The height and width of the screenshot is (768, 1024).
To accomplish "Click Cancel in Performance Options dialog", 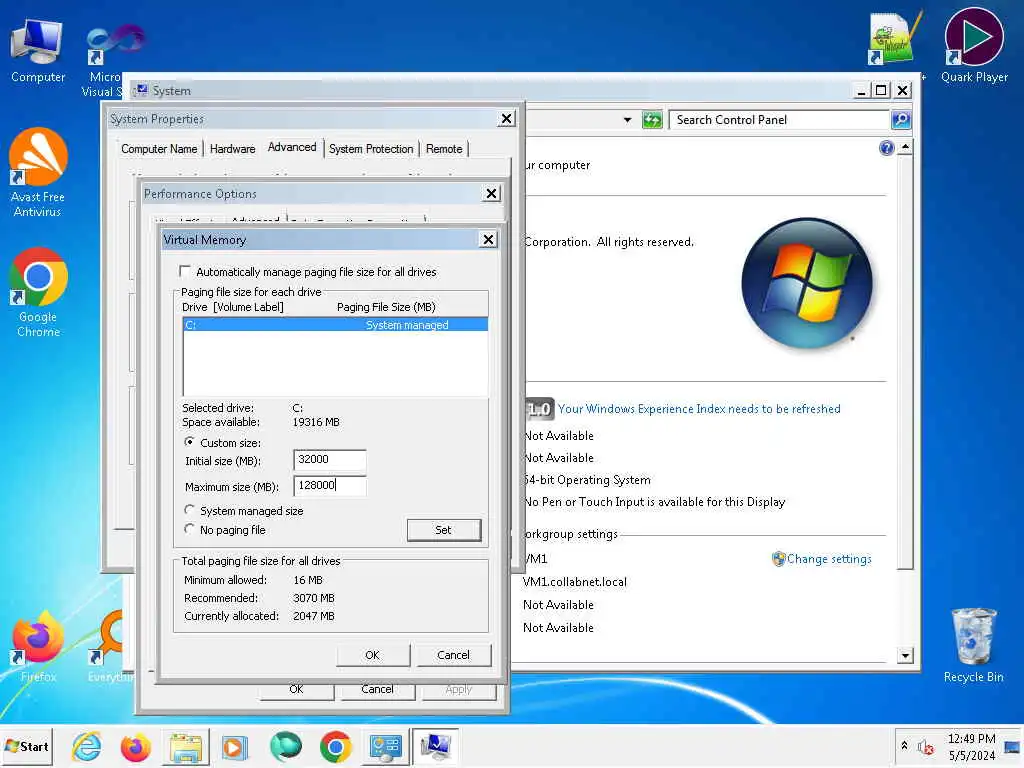I will (377, 690).
